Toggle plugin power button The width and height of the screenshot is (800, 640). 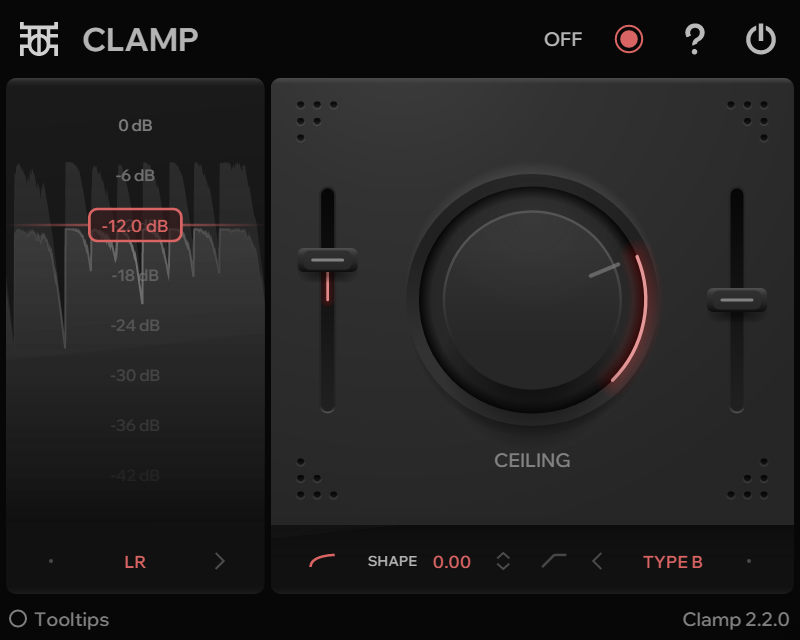[x=761, y=39]
